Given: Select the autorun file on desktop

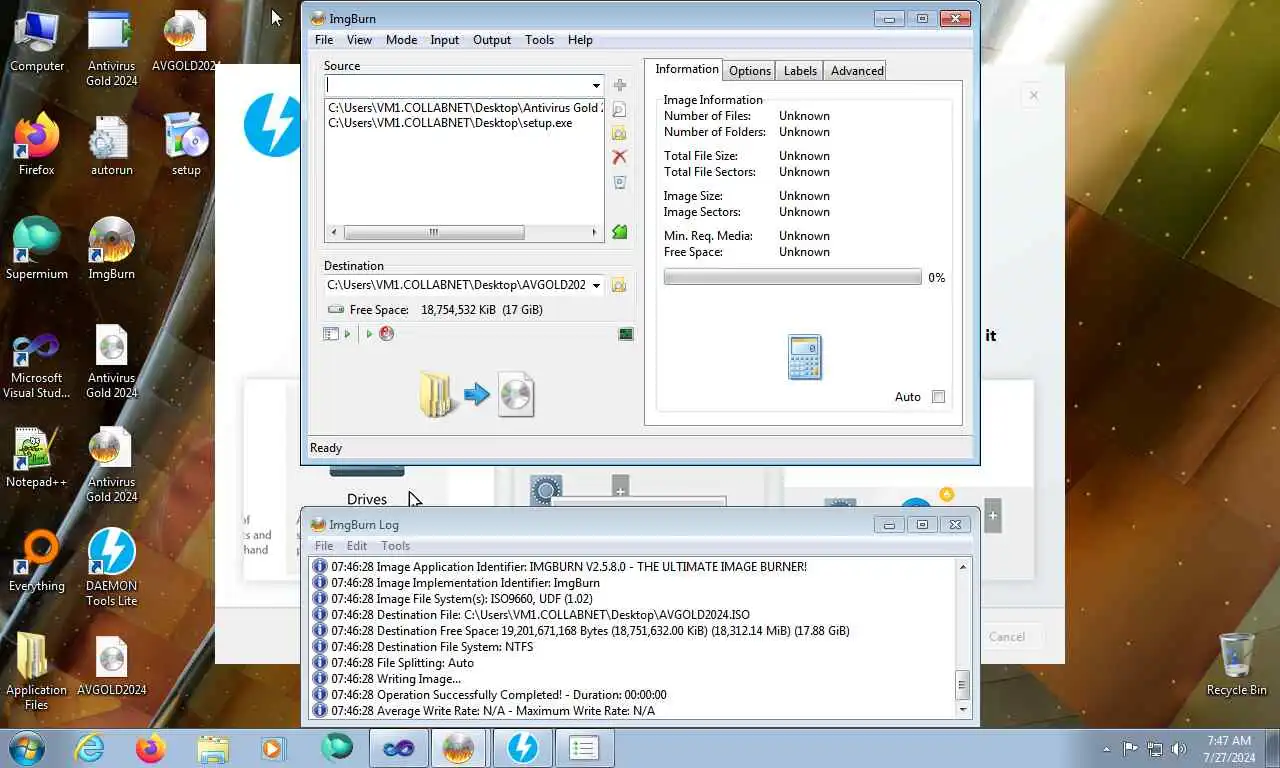Looking at the screenshot, I should tap(112, 144).
